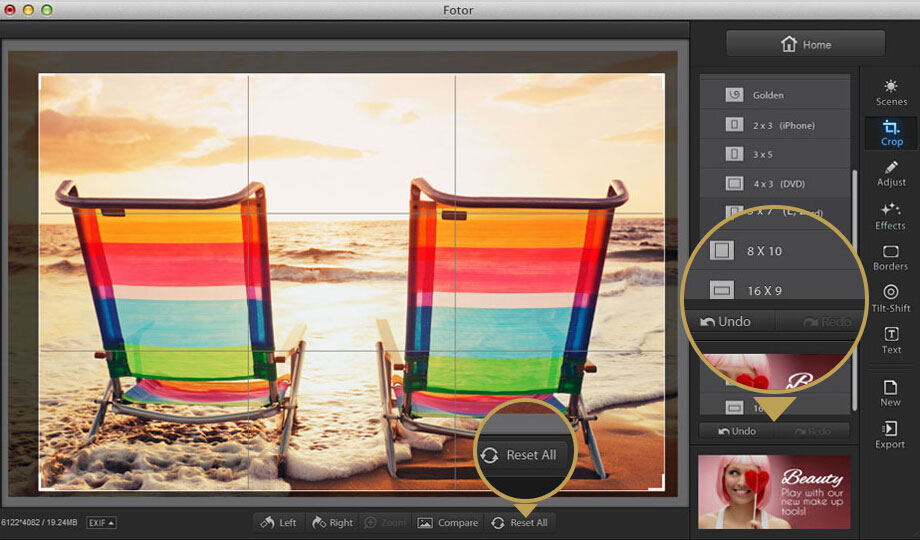The width and height of the screenshot is (920, 540).
Task: Open the Beauty makeup tools banner
Action: click(774, 492)
